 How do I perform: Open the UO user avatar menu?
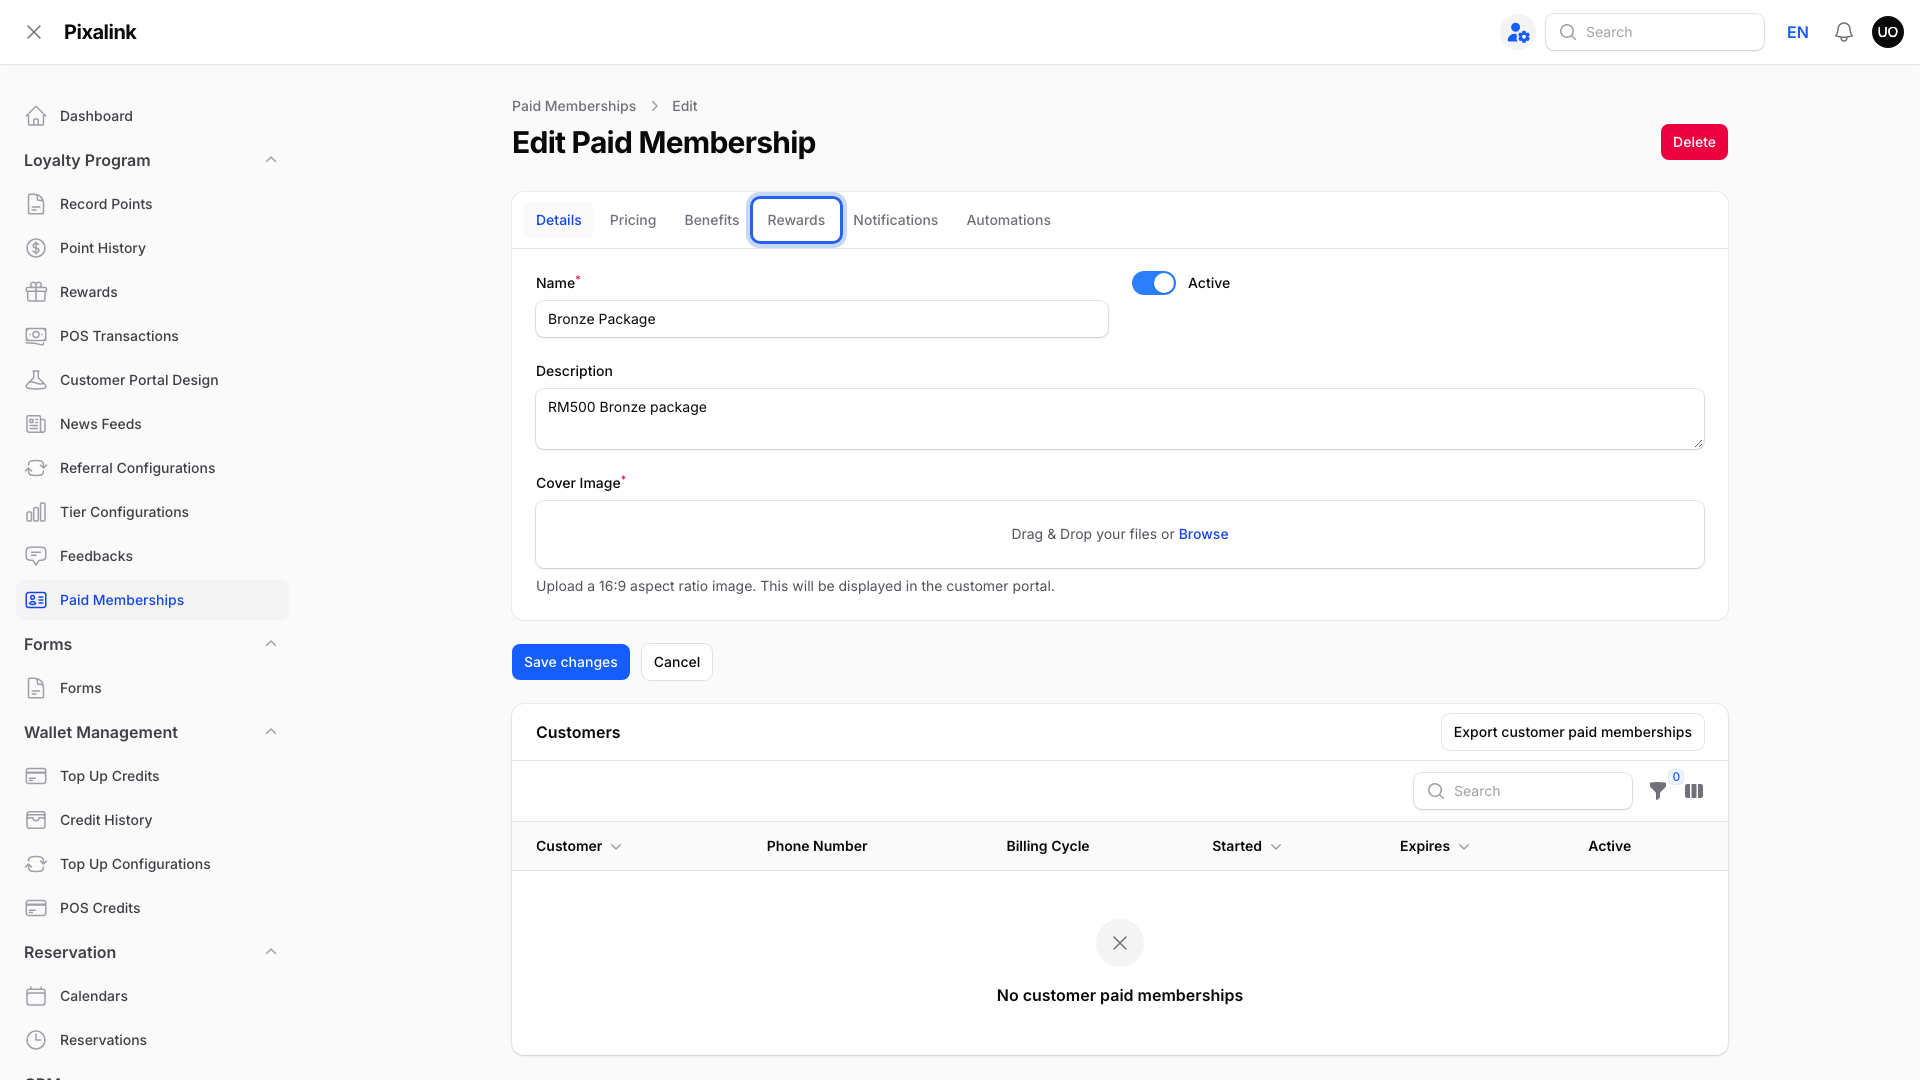(1888, 32)
